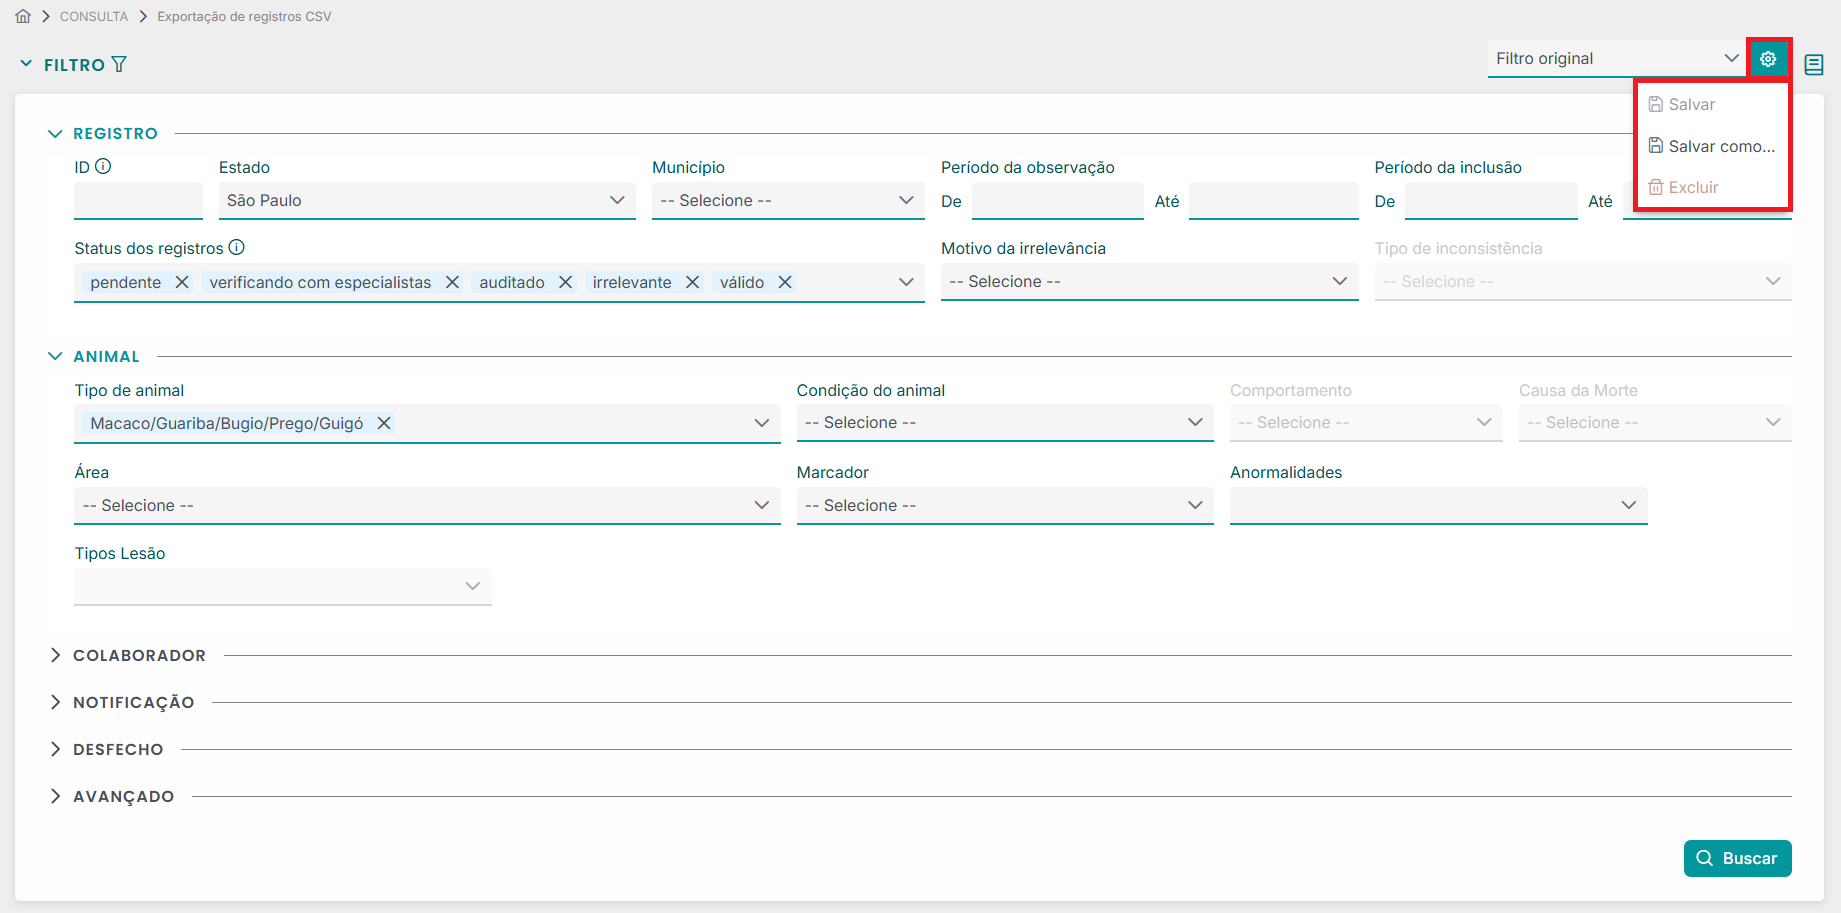The width and height of the screenshot is (1841, 913).
Task: Click the list panel icon beside gear
Action: pos(1813,65)
